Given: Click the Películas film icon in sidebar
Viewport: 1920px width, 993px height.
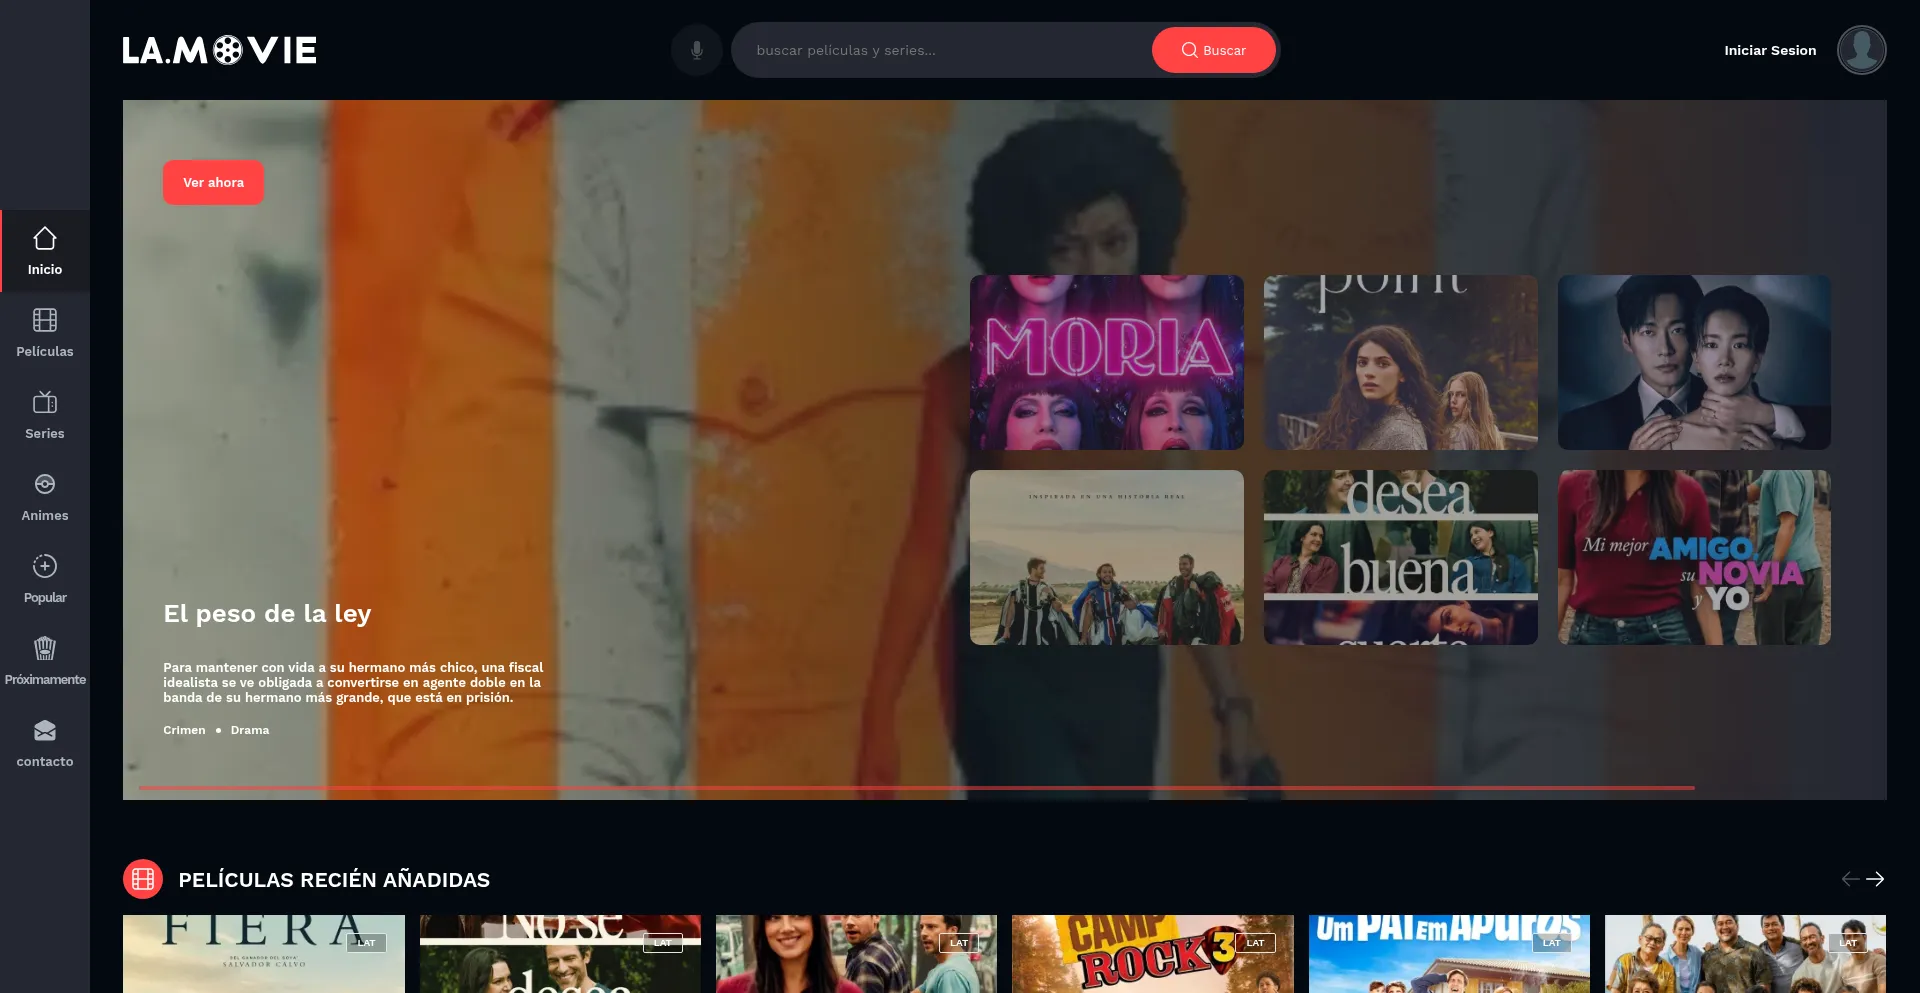Looking at the screenshot, I should (x=45, y=320).
